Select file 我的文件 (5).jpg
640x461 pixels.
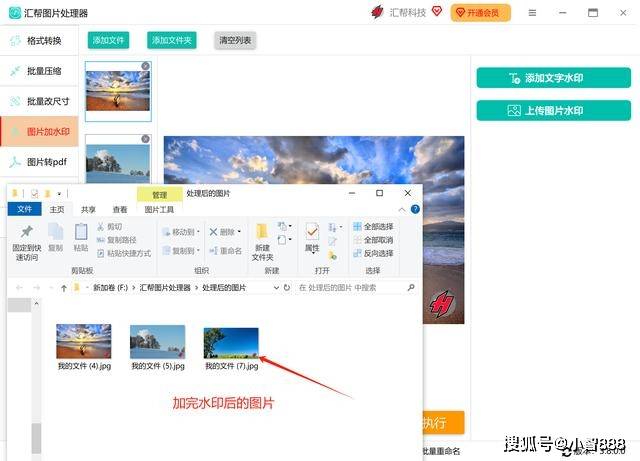tap(158, 347)
